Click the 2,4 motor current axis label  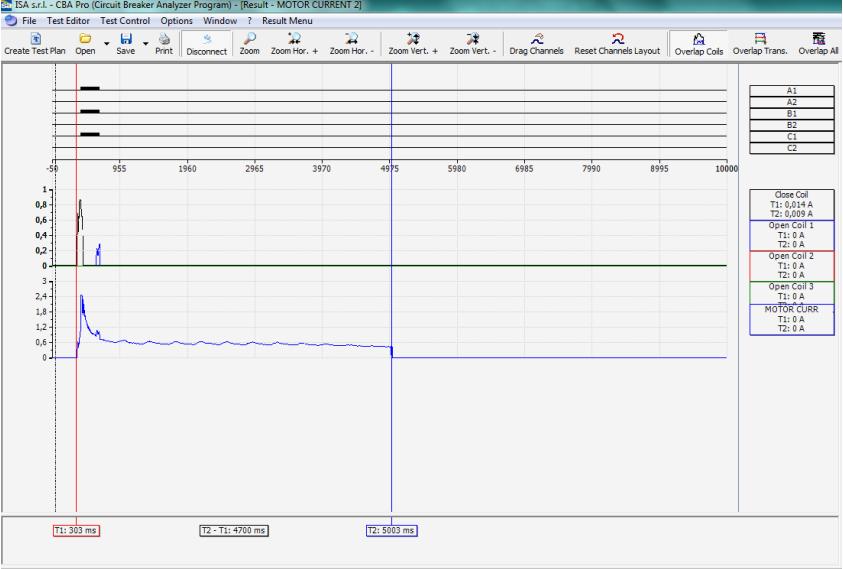coord(41,296)
